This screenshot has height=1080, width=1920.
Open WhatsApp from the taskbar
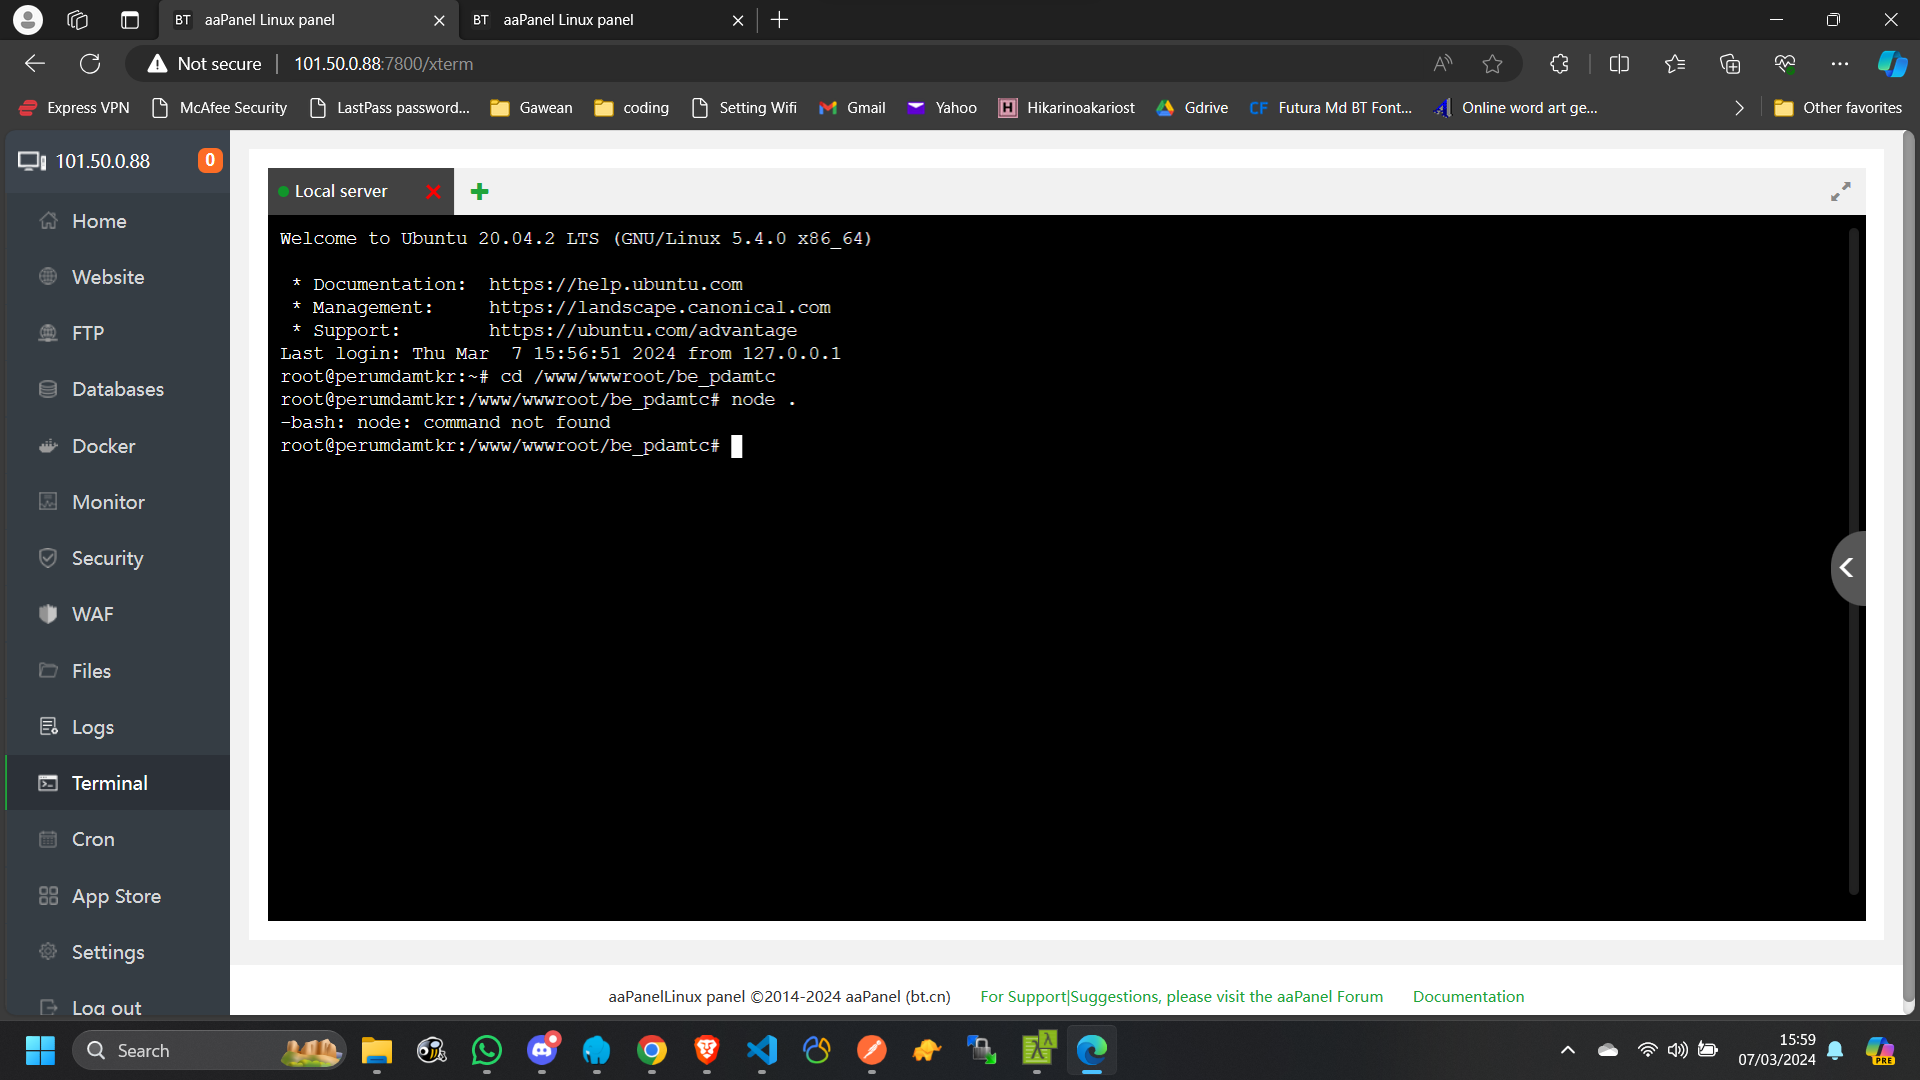486,1050
